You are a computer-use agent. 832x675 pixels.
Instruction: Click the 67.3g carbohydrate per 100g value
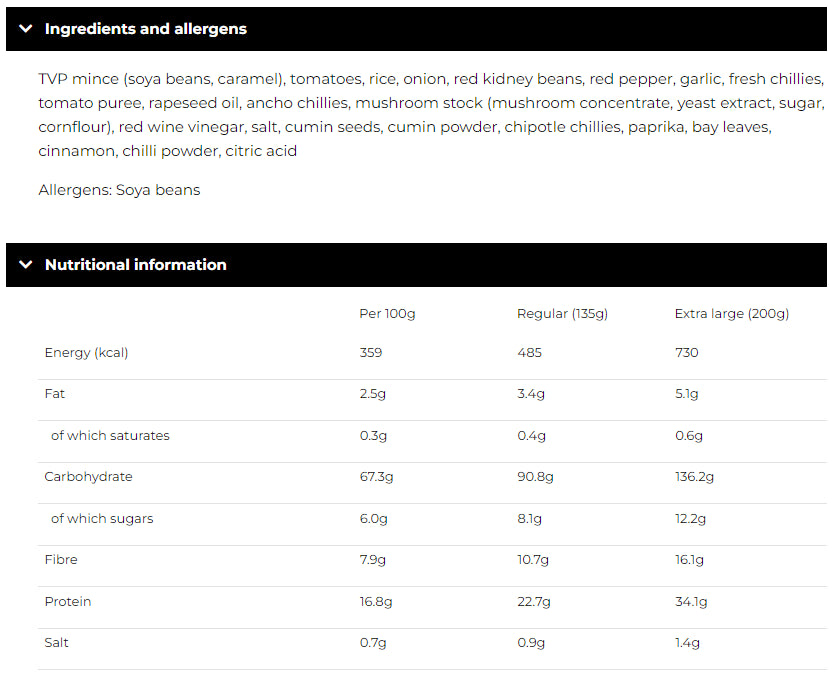376,477
